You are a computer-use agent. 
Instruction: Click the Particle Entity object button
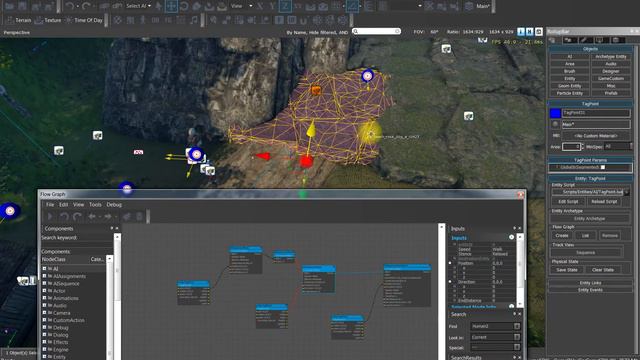(x=569, y=93)
